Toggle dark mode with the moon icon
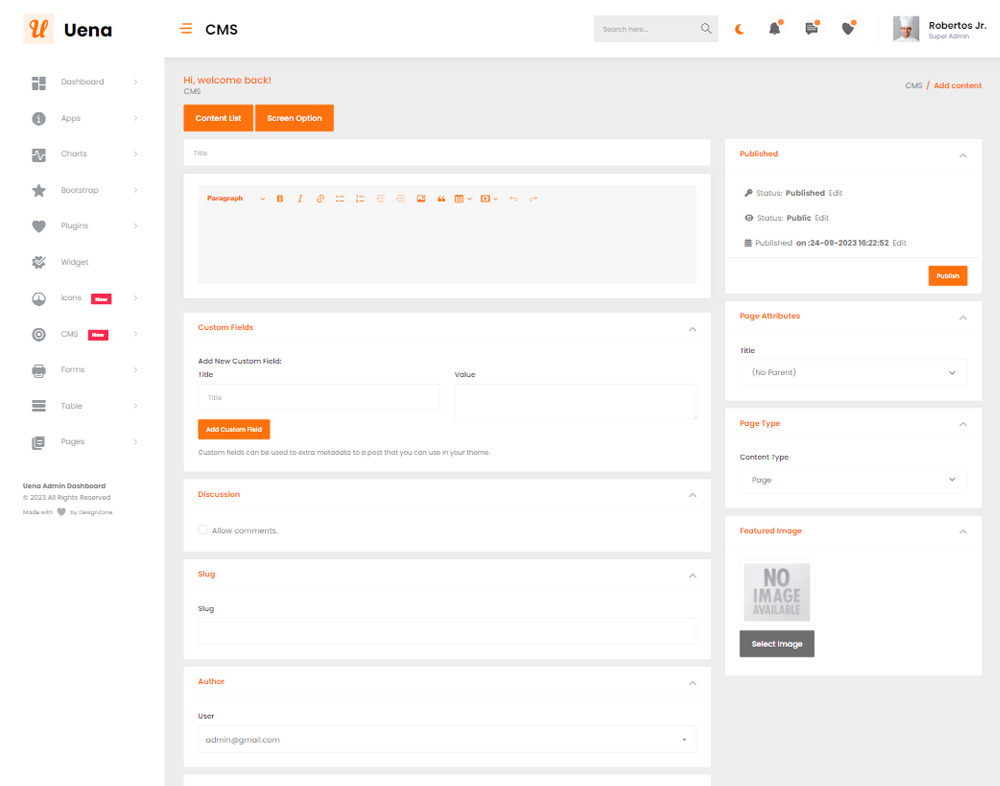The width and height of the screenshot is (1000, 786). tap(740, 29)
